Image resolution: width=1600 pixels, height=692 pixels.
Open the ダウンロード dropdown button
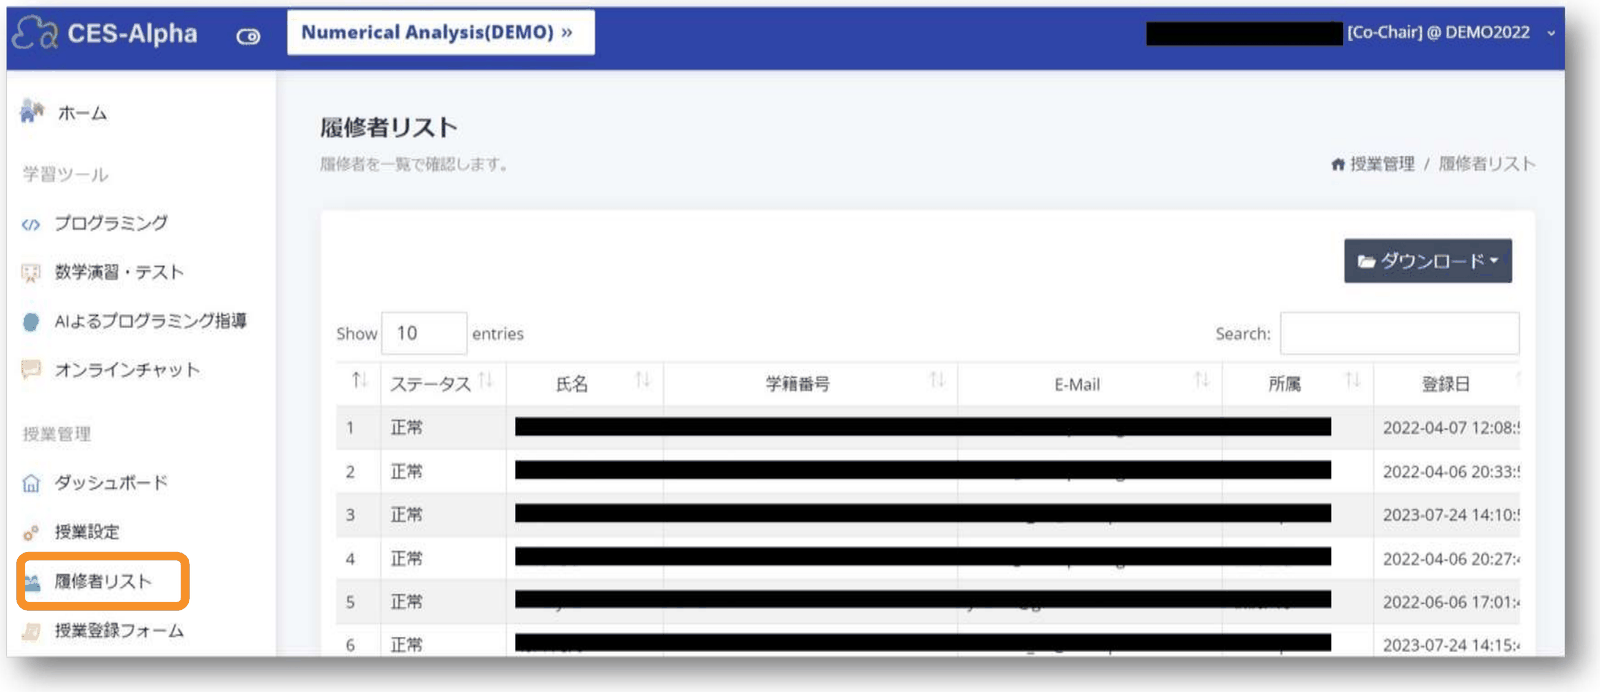point(1428,261)
